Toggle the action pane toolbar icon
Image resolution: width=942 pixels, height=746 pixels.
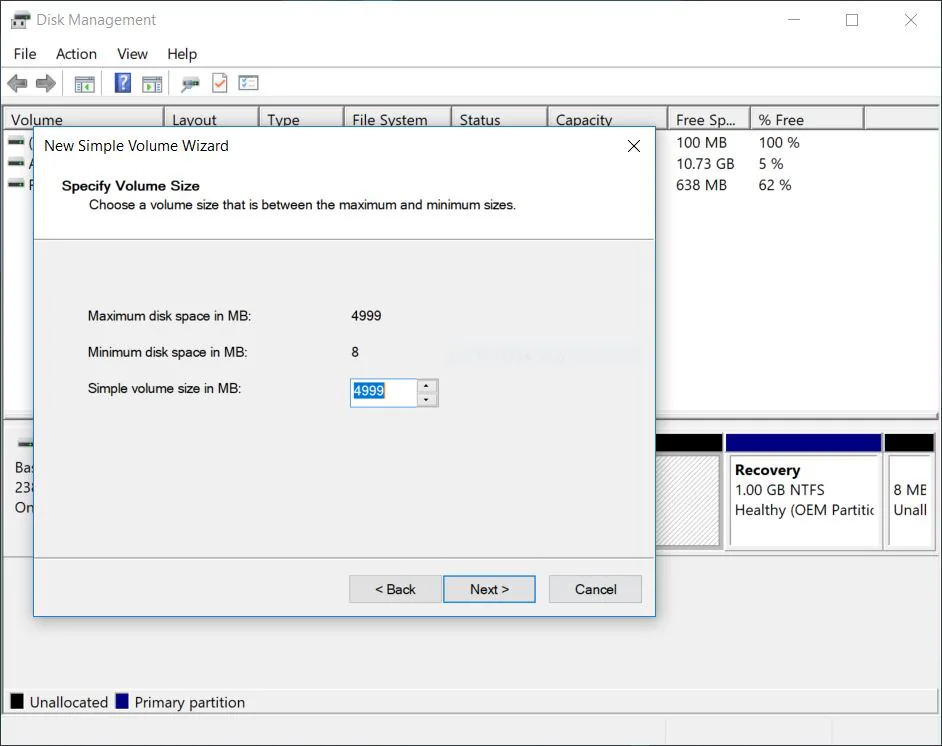[x=152, y=84]
